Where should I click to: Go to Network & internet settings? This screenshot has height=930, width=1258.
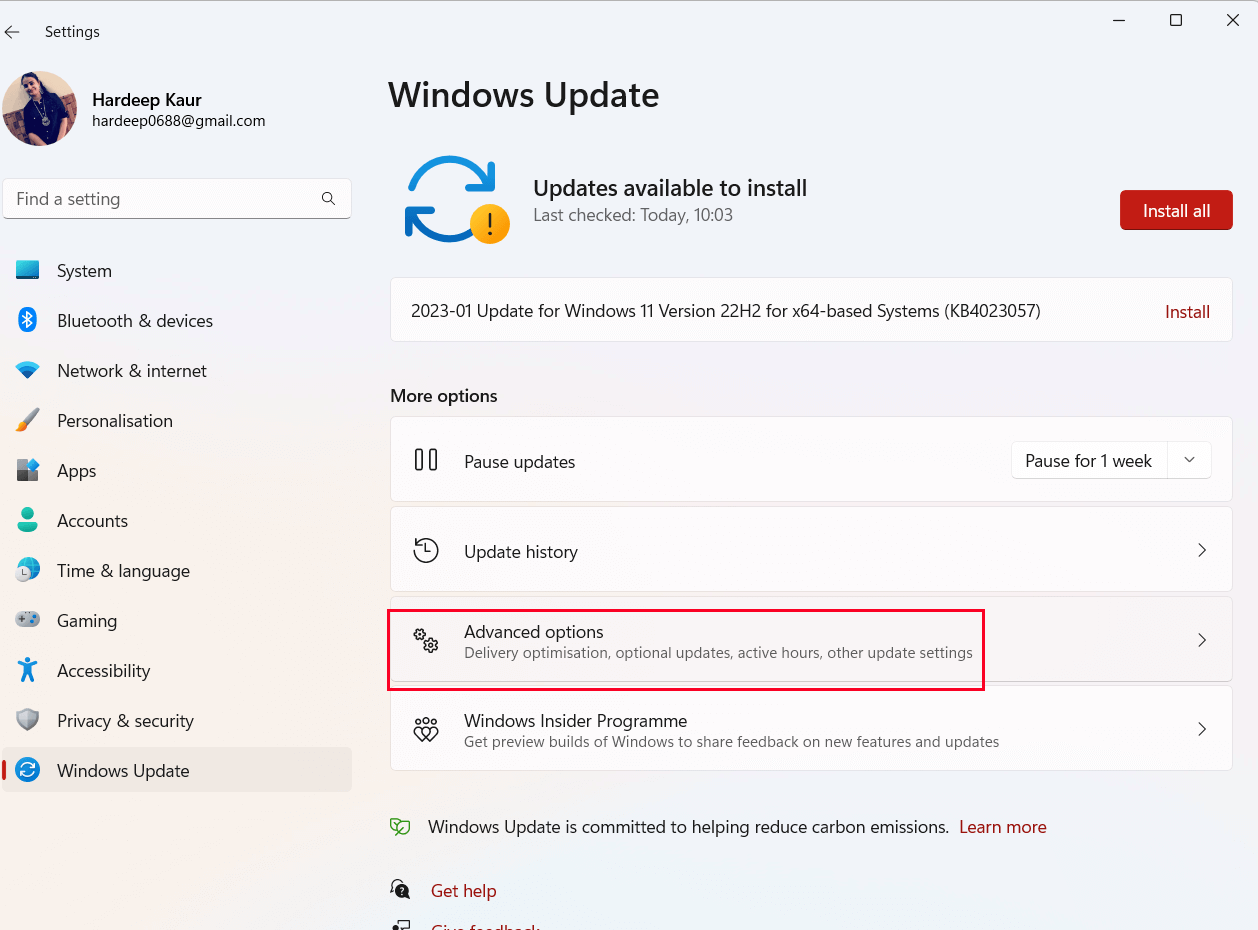177,371
